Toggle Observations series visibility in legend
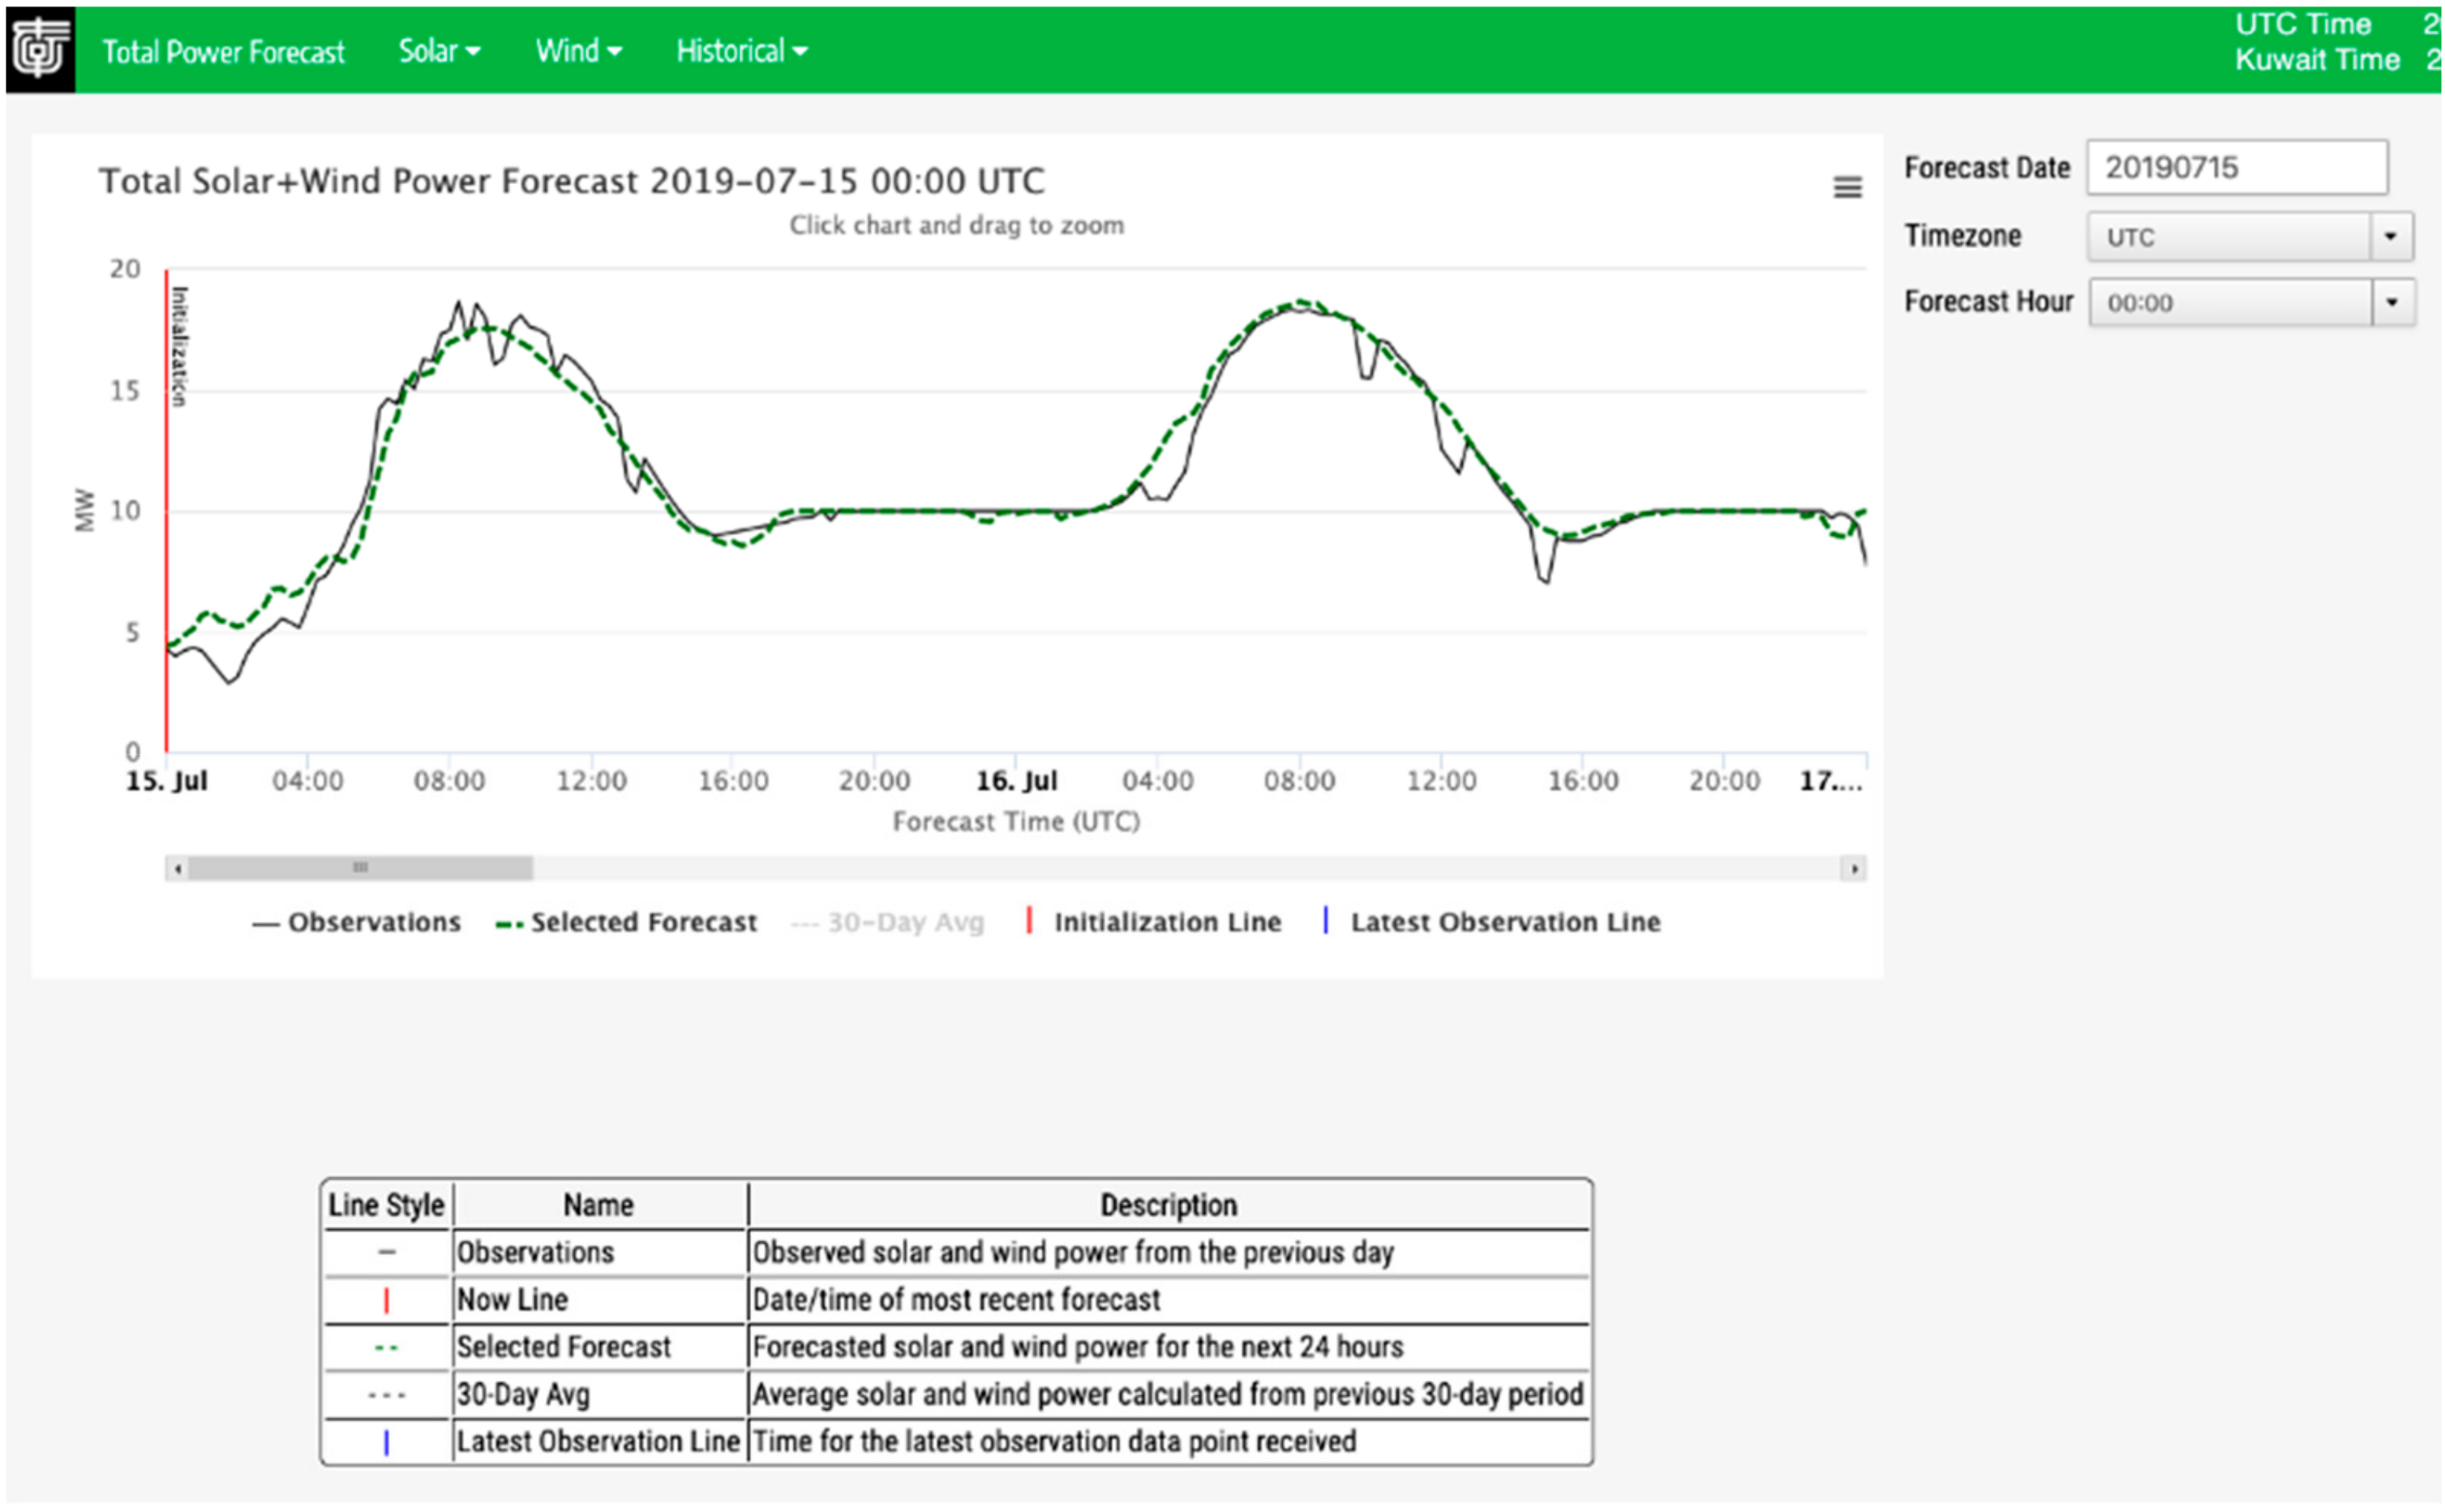This screenshot has height=1512, width=2445. (x=374, y=922)
